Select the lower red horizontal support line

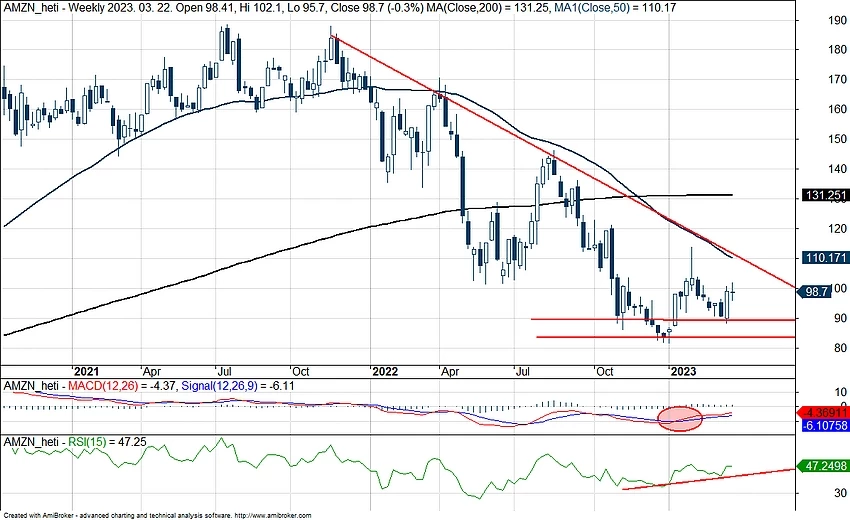tap(666, 337)
